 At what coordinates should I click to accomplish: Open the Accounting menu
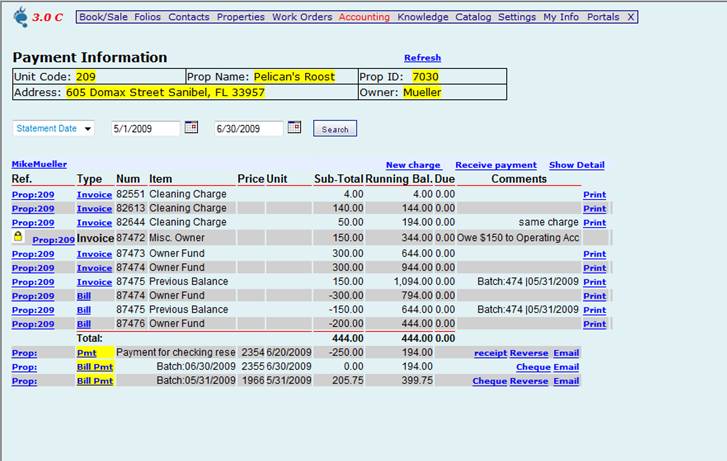[364, 17]
